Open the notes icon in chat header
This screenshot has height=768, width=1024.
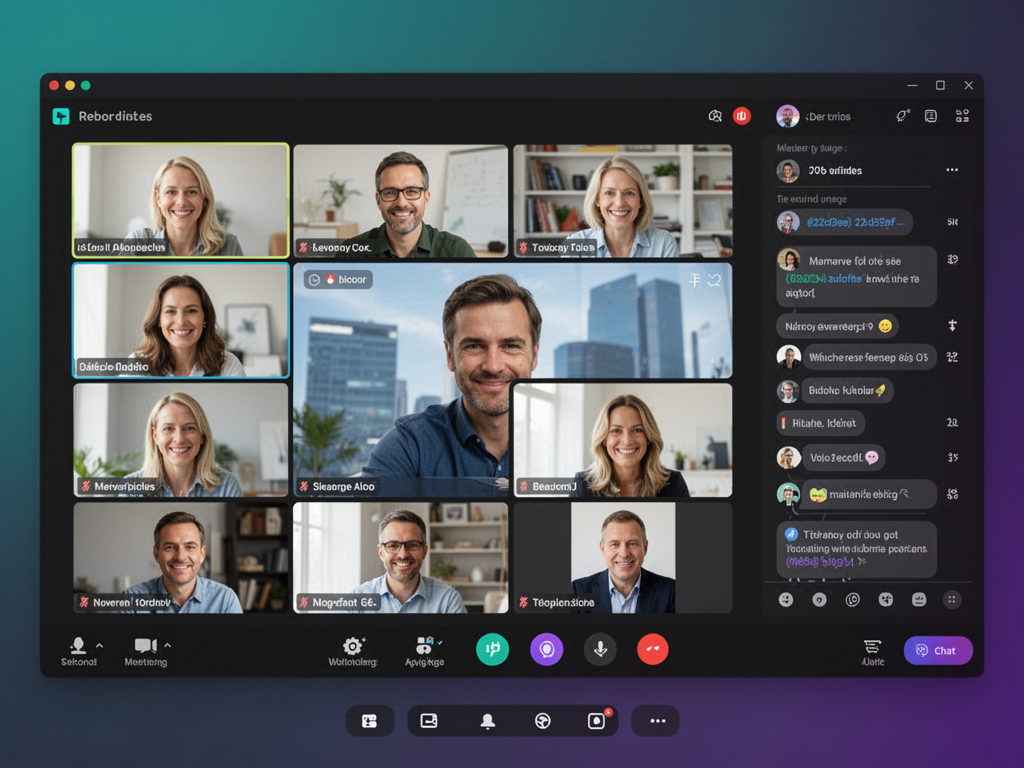(x=931, y=116)
